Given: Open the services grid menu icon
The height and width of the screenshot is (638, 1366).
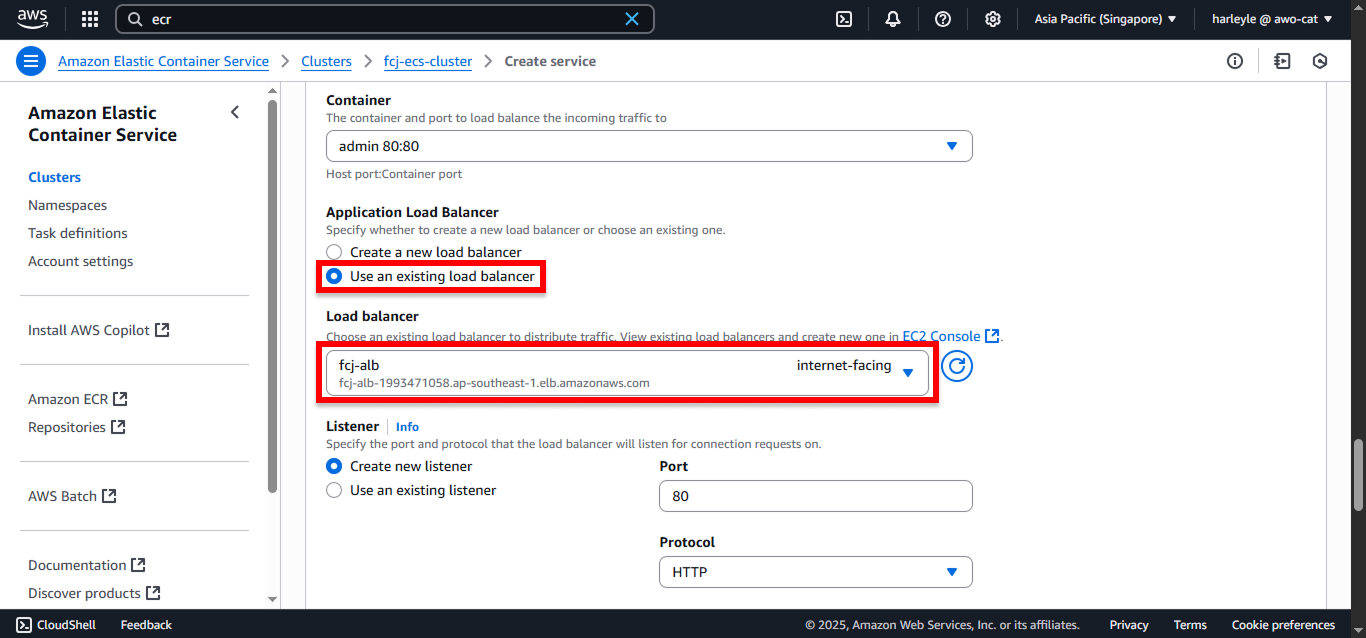Looking at the screenshot, I should (x=90, y=19).
